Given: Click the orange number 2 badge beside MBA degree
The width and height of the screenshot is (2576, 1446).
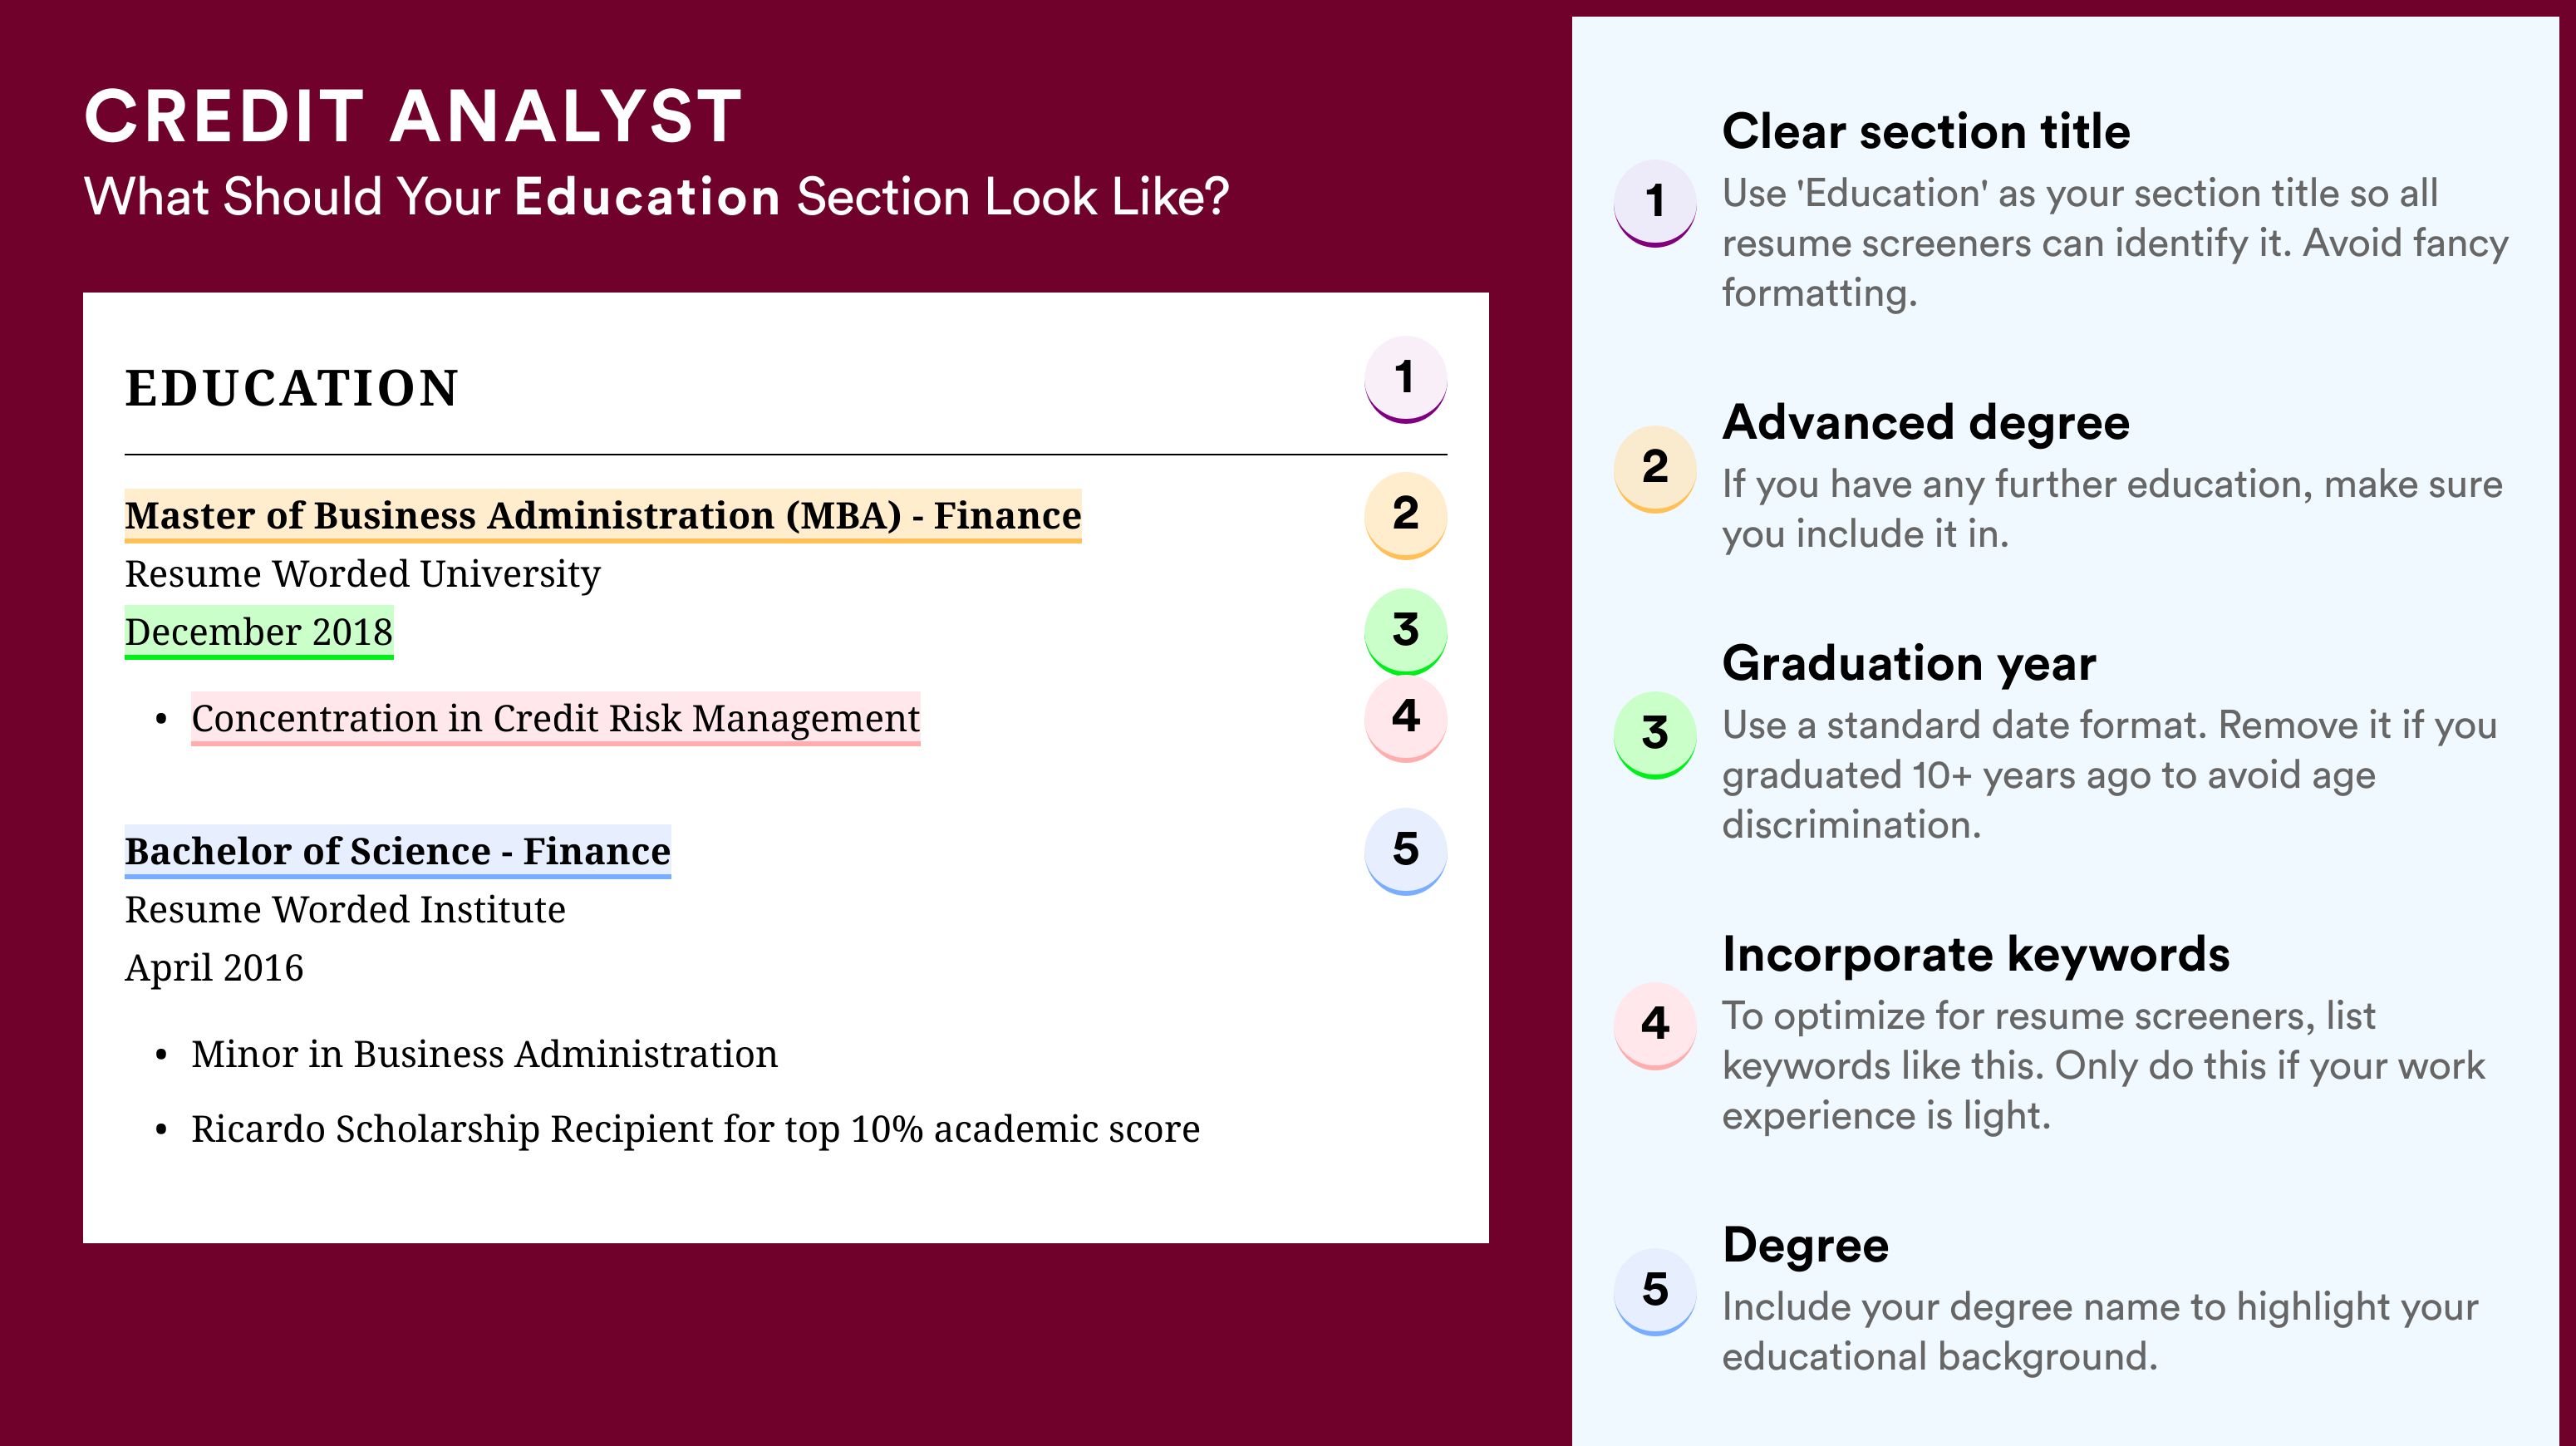Looking at the screenshot, I should (1405, 515).
